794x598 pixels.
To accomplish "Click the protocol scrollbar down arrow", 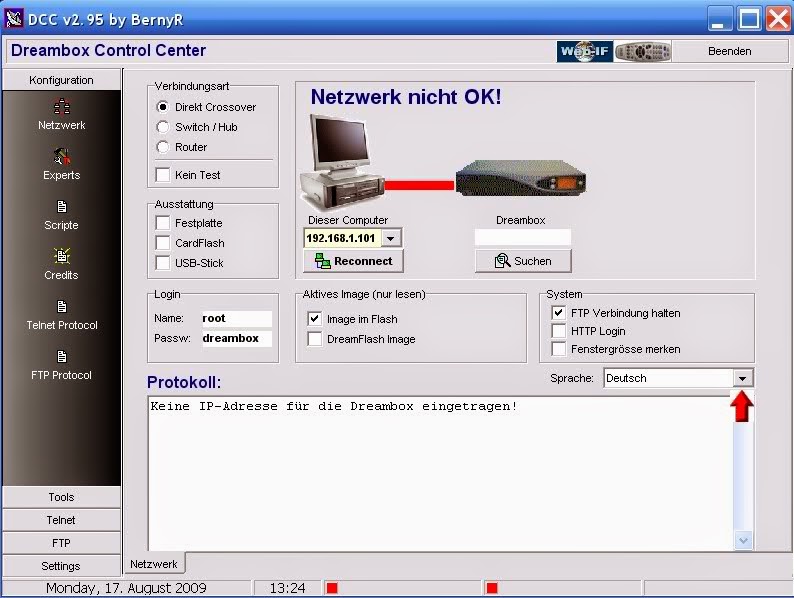I will click(743, 541).
